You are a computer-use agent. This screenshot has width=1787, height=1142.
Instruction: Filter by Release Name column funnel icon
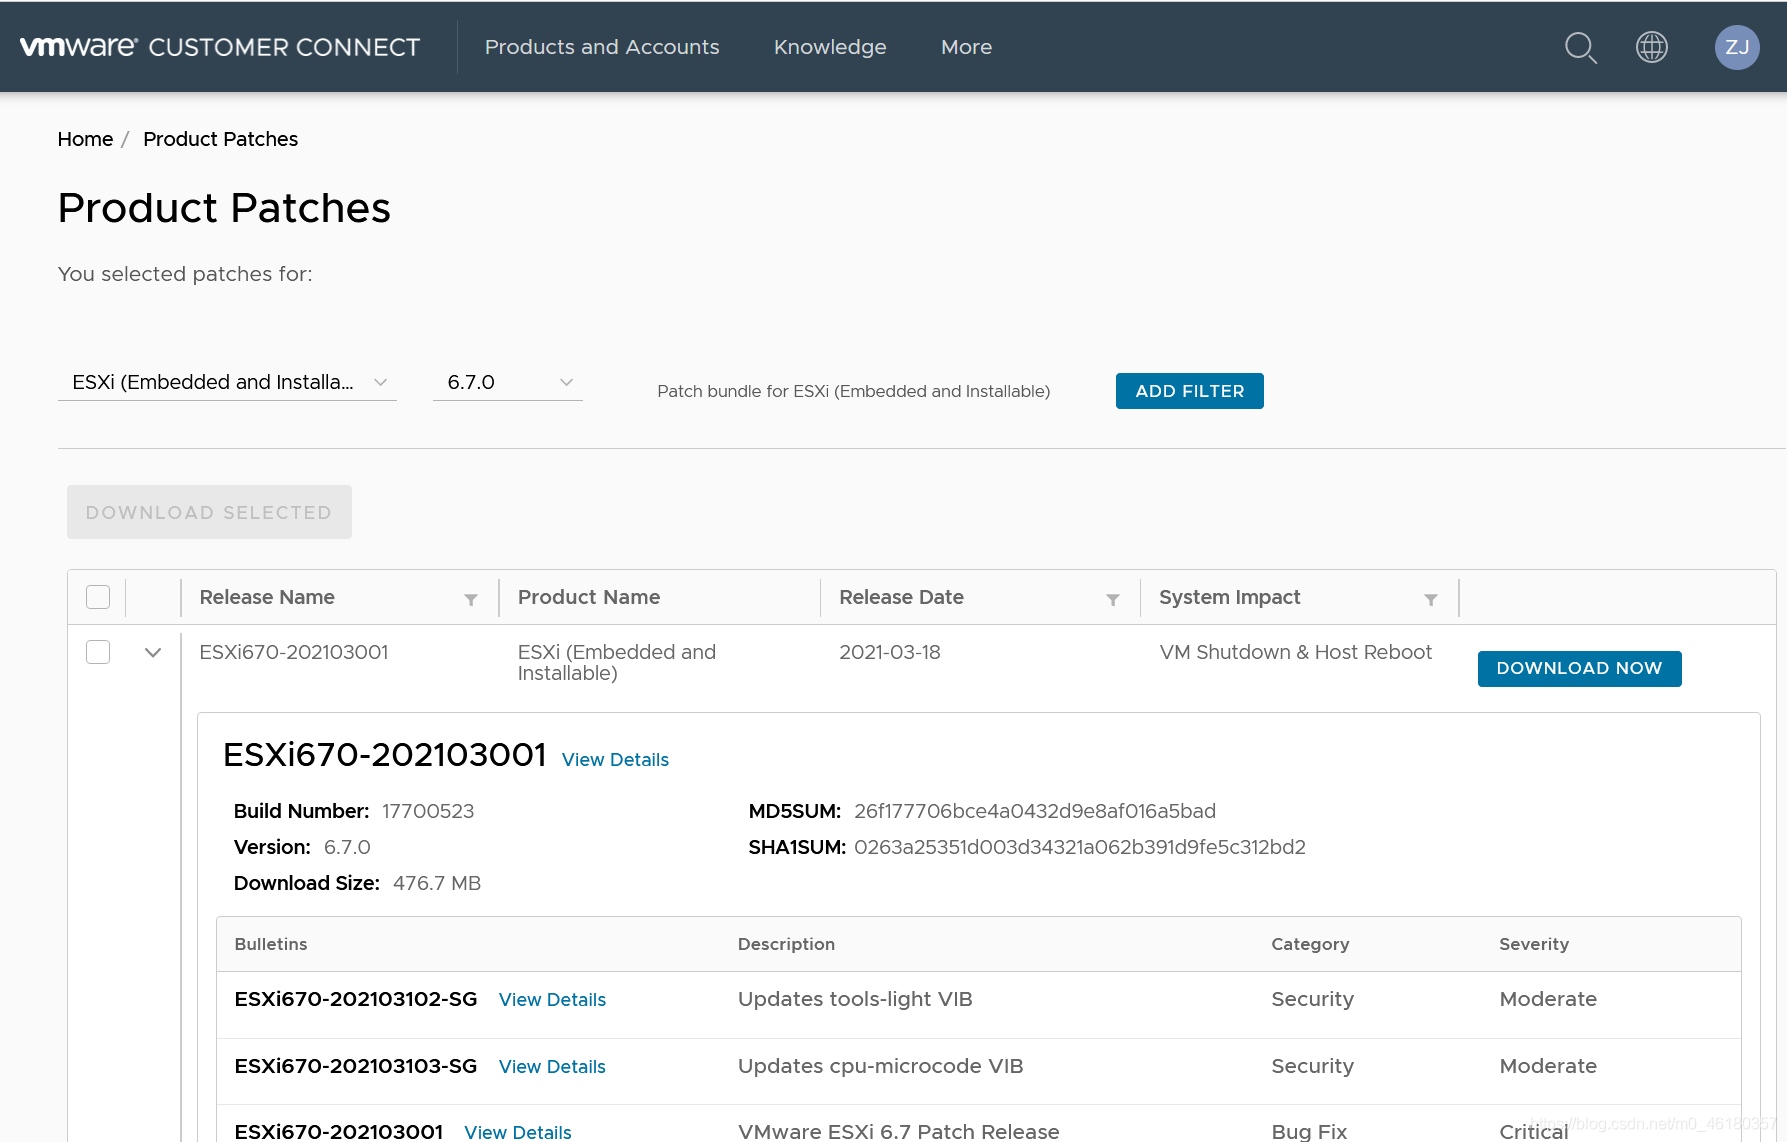point(471,599)
